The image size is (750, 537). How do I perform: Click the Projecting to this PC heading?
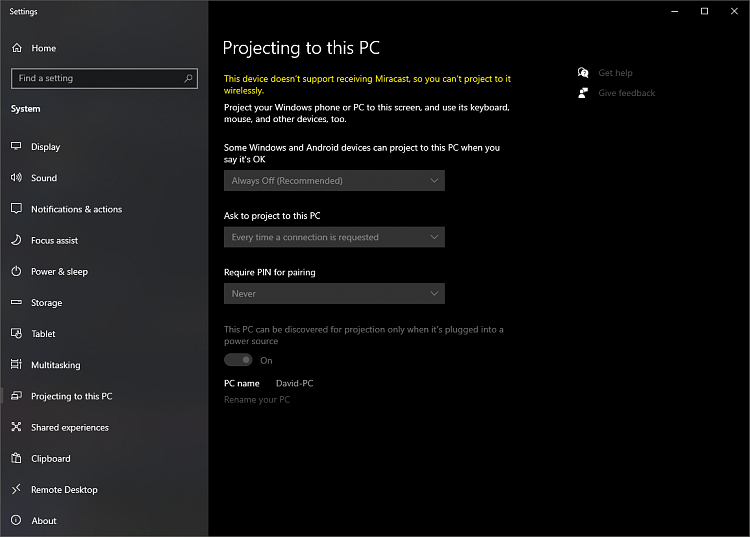click(x=301, y=48)
